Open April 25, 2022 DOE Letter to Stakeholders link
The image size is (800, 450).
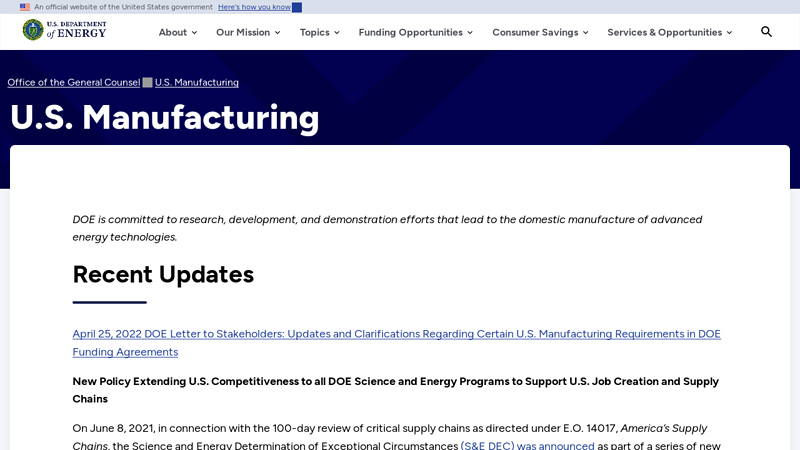coord(396,343)
